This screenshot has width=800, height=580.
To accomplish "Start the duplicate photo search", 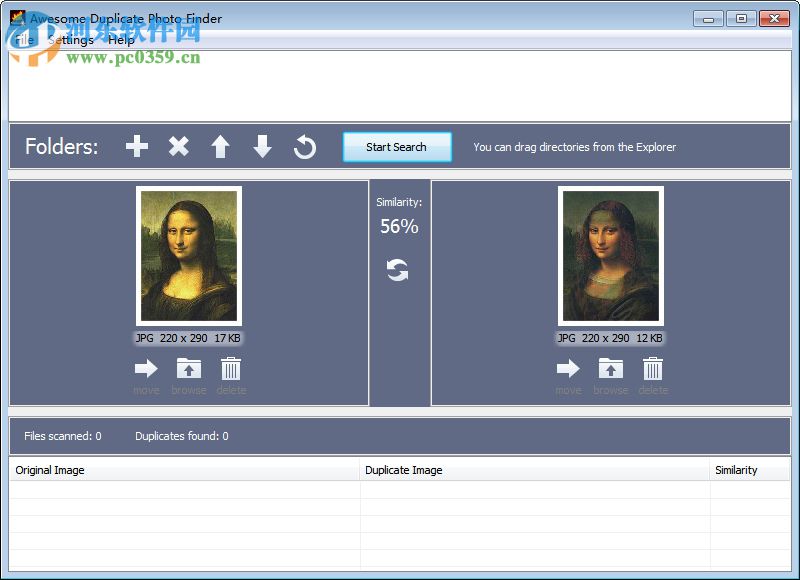I will point(396,146).
